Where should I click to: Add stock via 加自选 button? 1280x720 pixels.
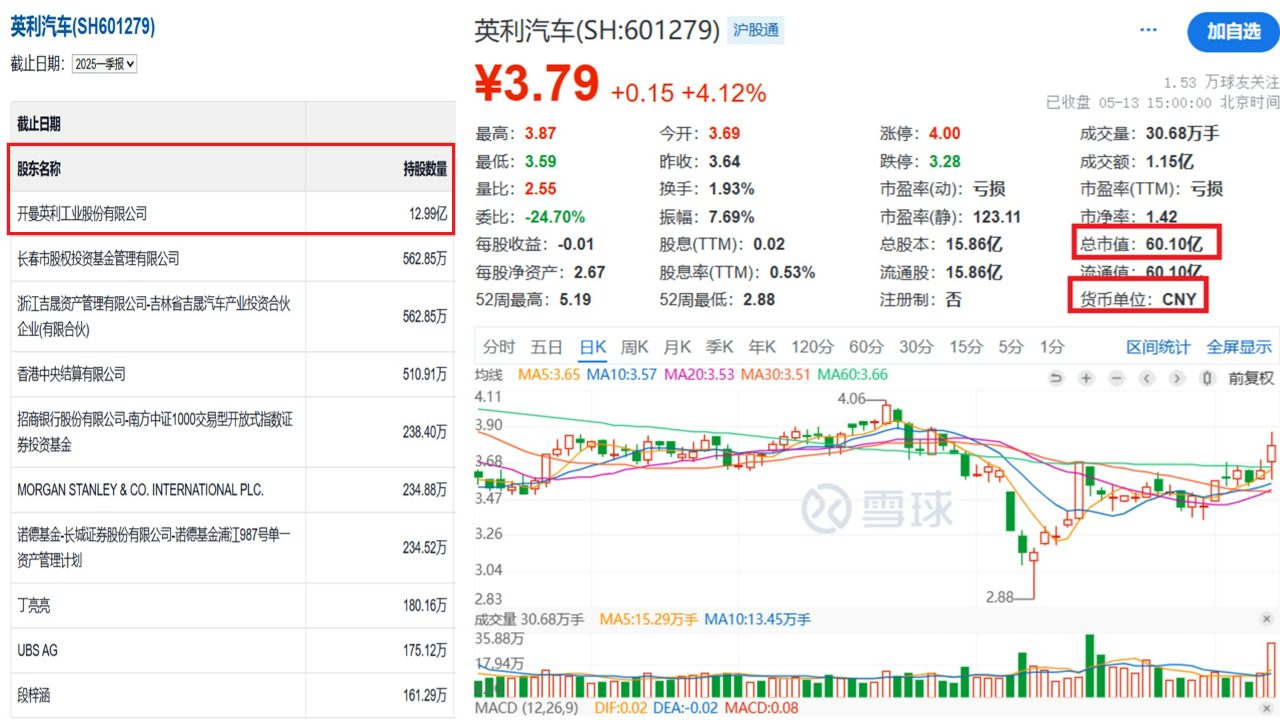(x=1233, y=32)
